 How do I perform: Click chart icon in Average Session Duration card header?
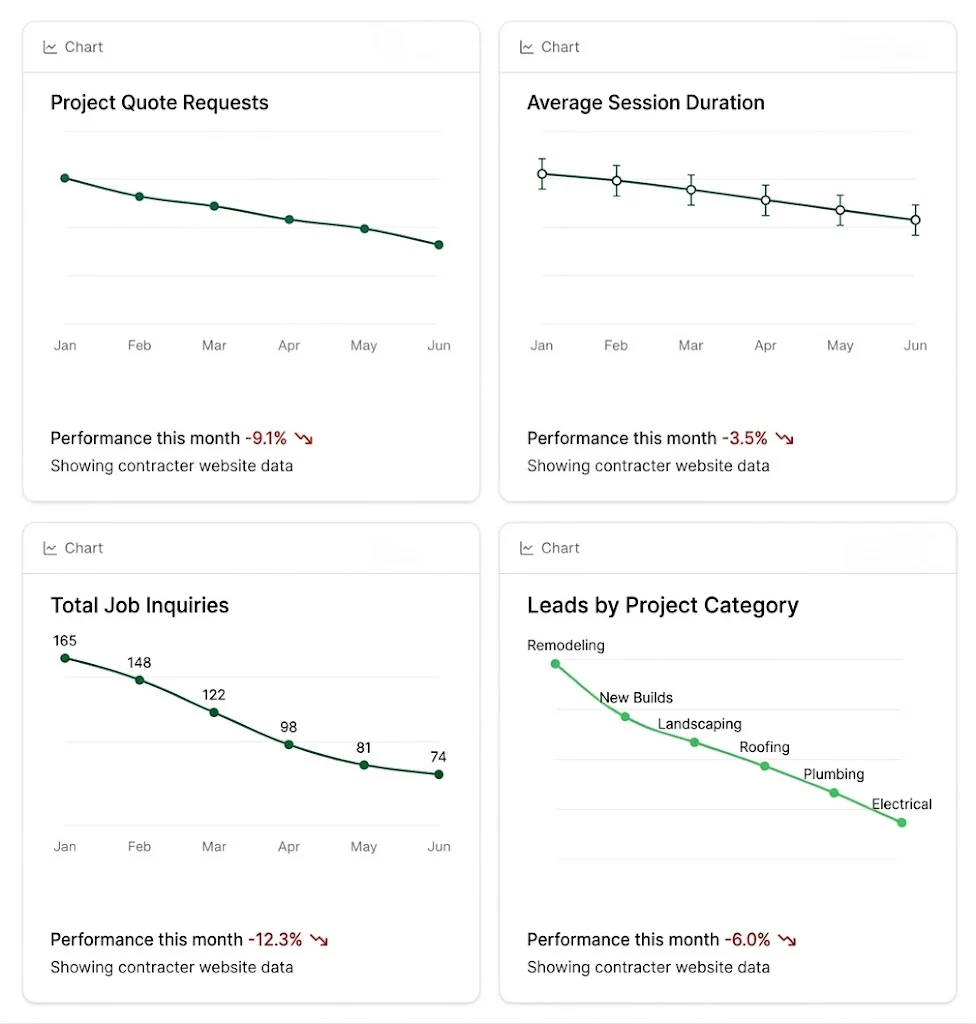pos(527,47)
